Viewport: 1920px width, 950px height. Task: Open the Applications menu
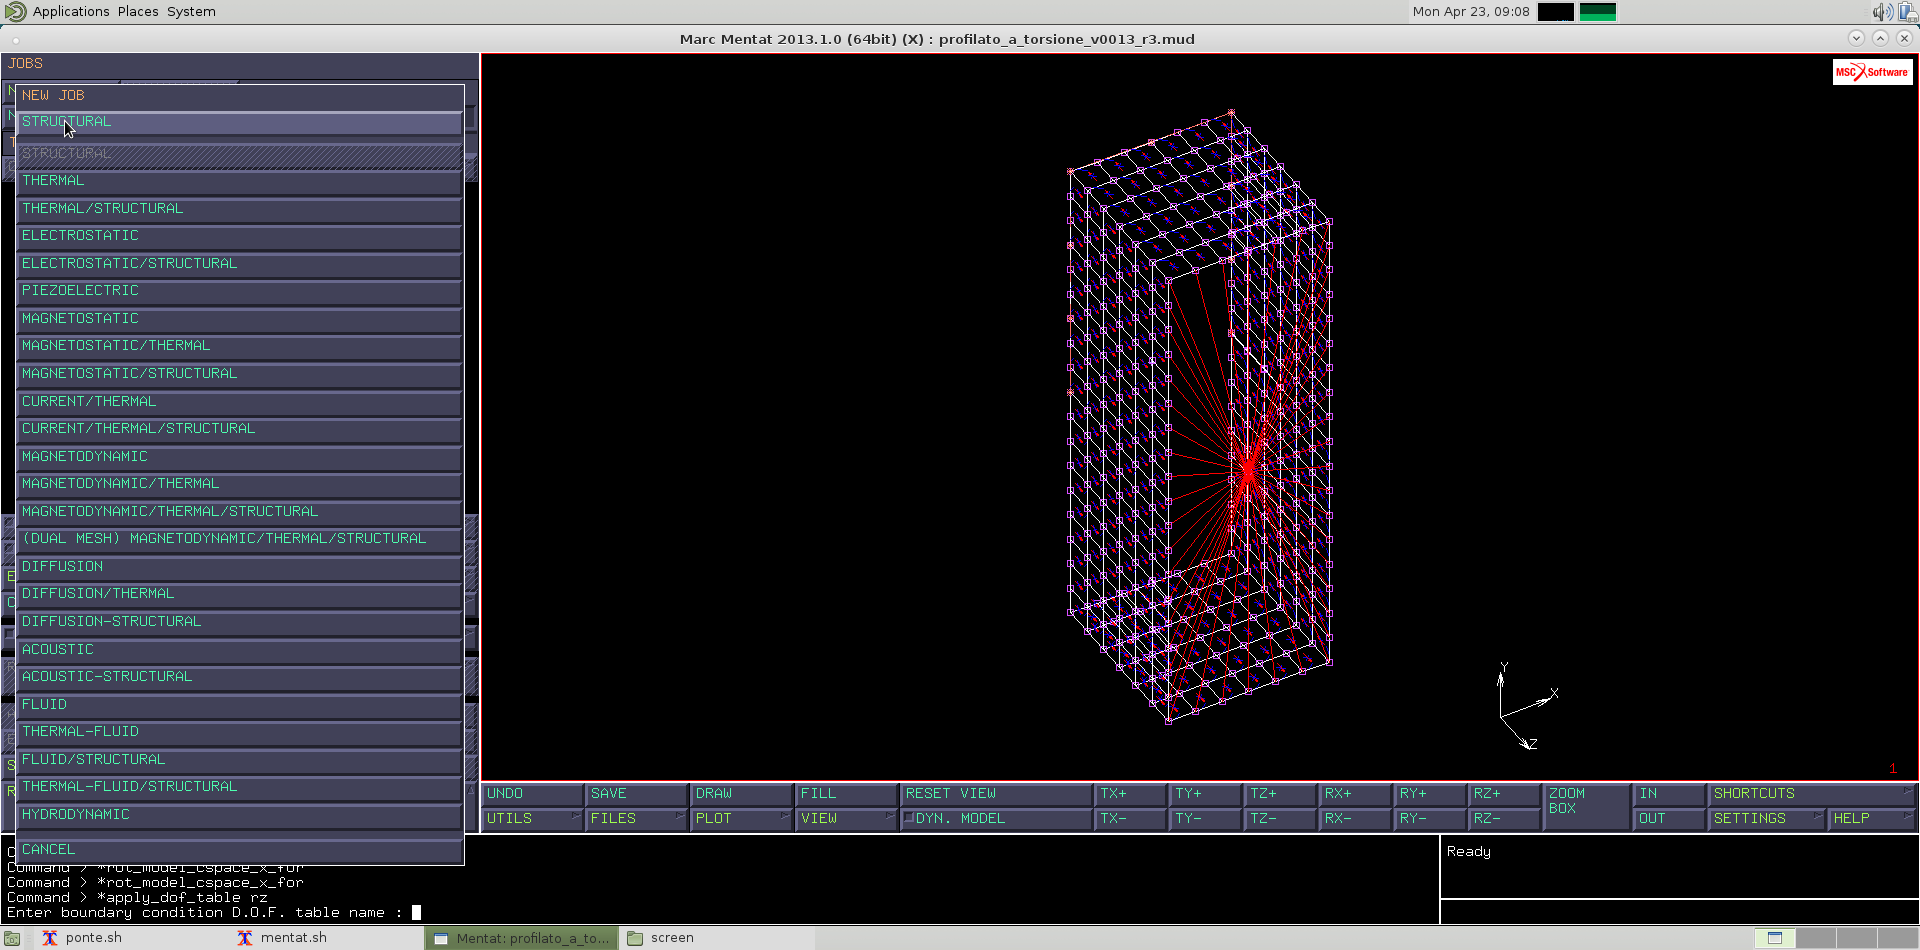point(70,12)
